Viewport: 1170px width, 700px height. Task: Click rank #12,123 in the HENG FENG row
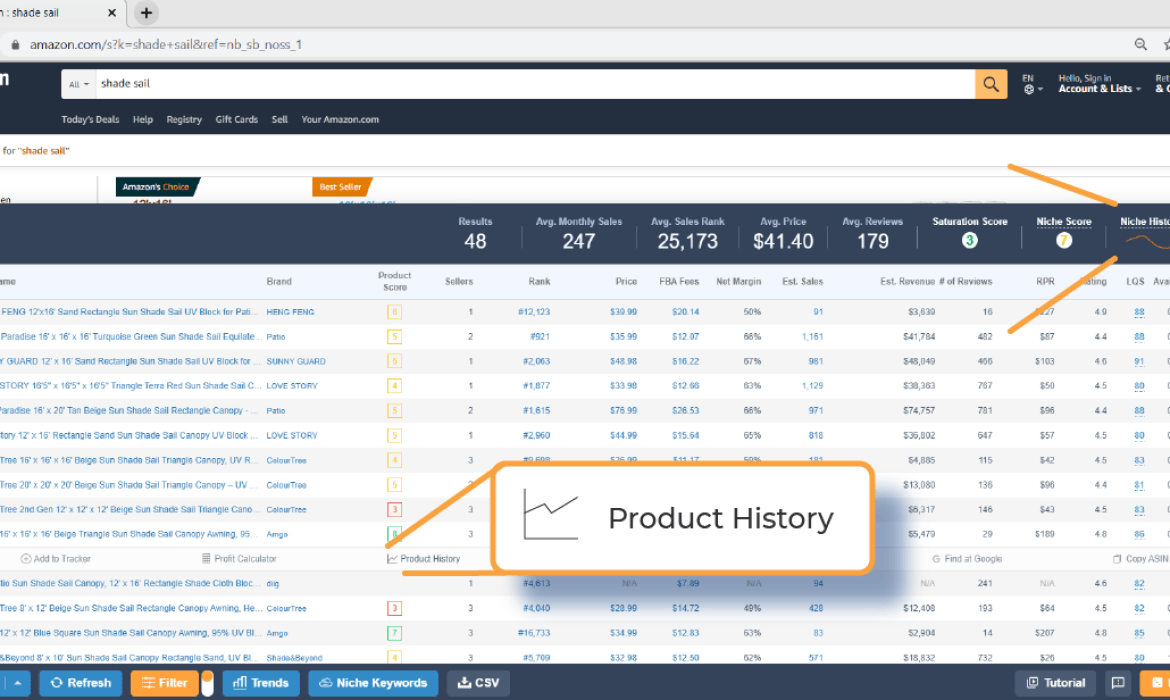tap(534, 312)
